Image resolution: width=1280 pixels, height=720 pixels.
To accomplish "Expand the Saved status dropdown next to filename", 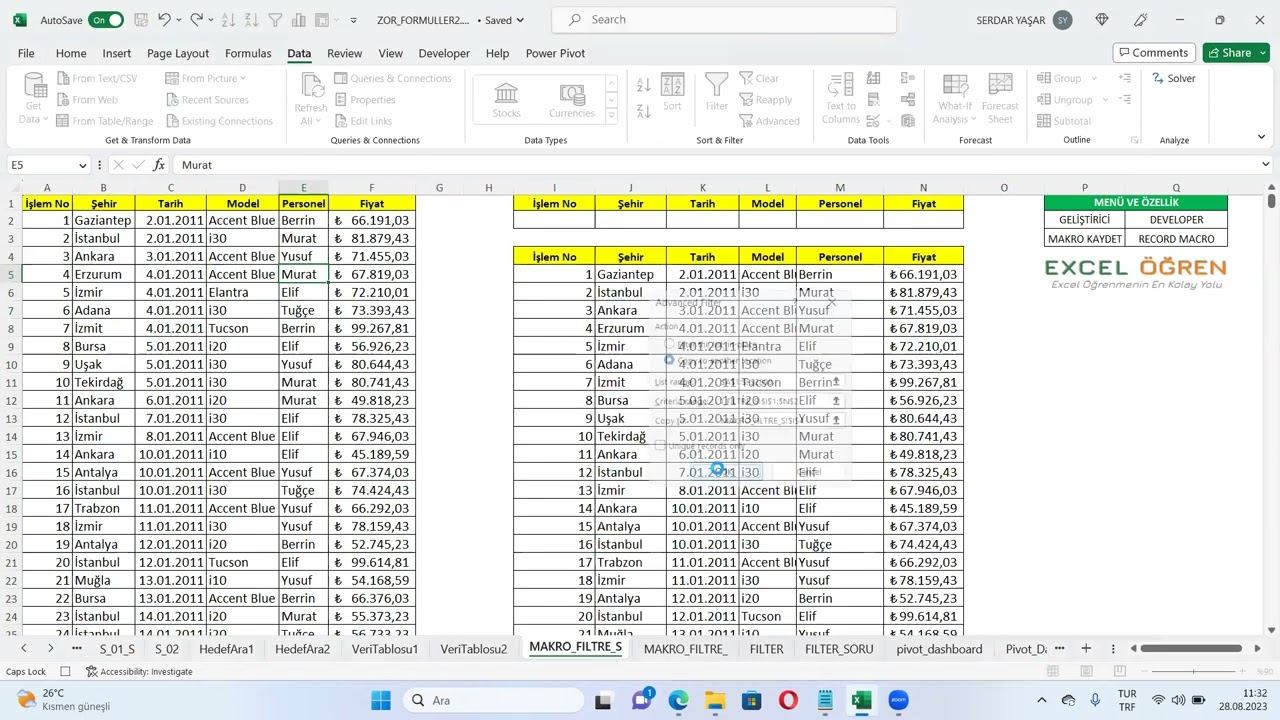I will pos(522,20).
